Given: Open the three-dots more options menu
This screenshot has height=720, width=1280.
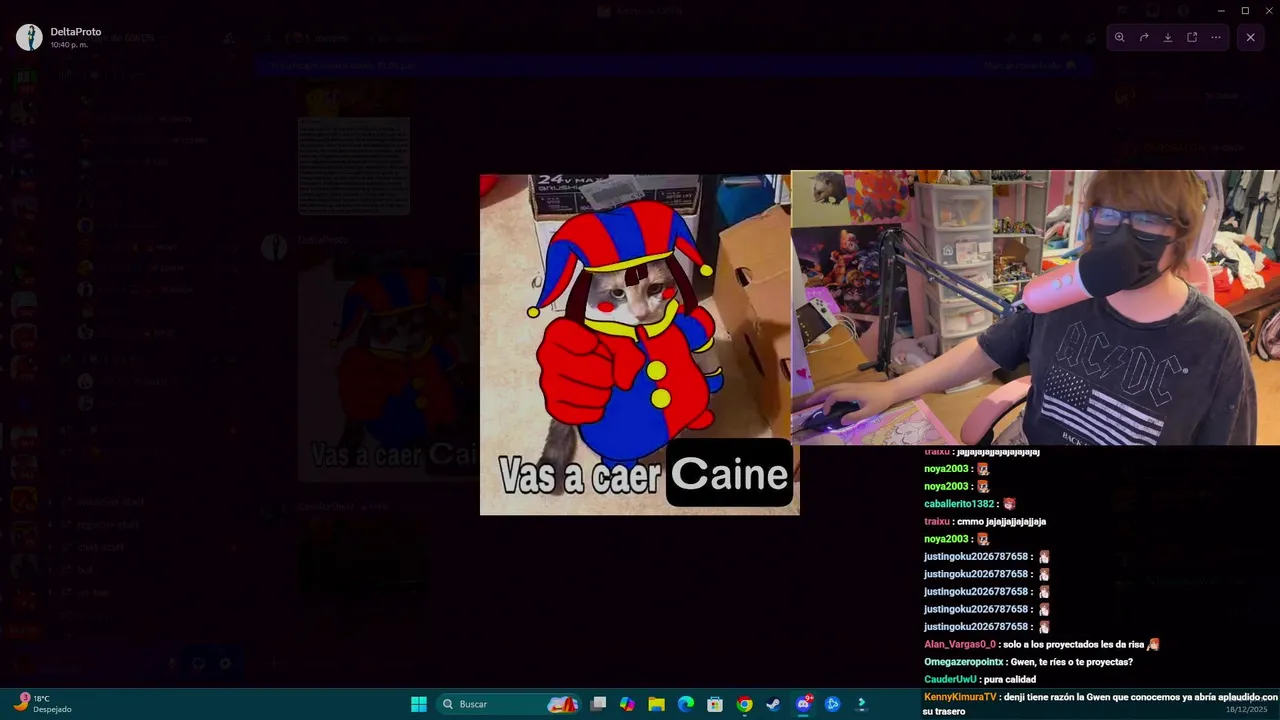Looking at the screenshot, I should tap(1216, 37).
